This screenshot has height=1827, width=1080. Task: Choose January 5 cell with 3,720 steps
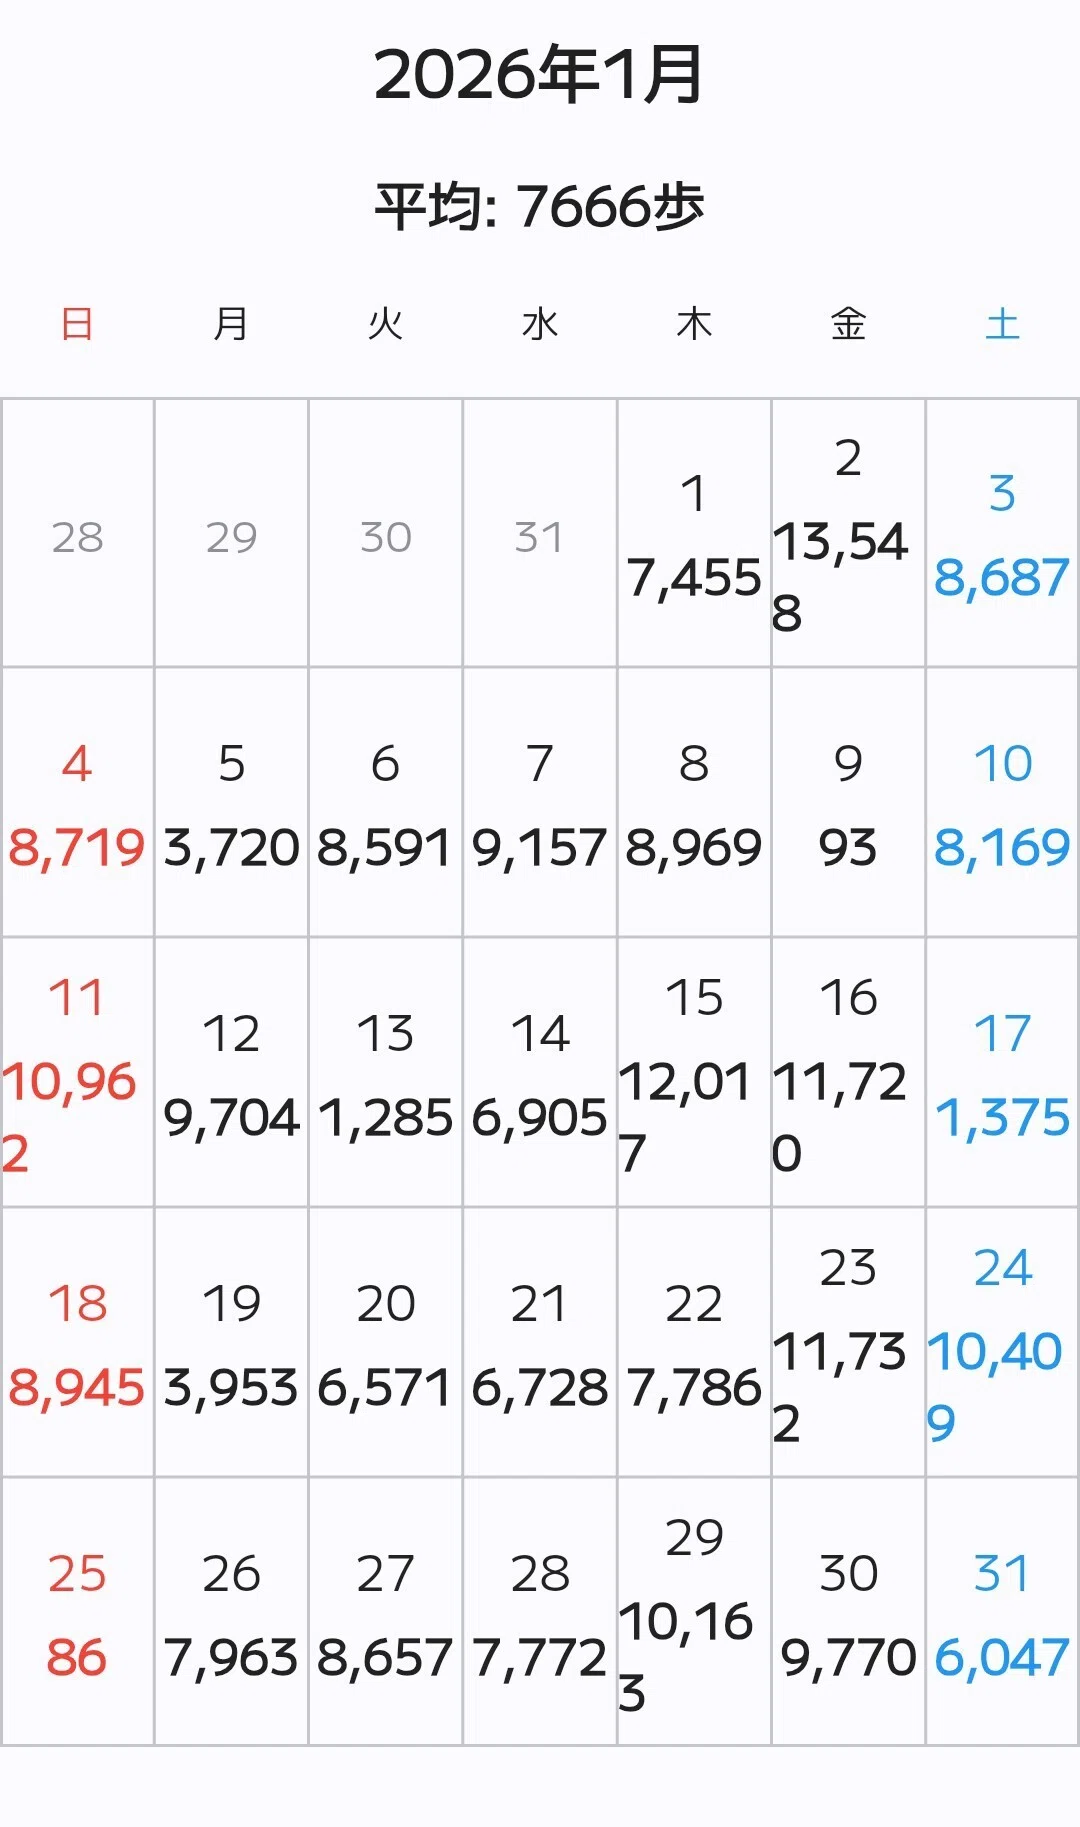[231, 803]
